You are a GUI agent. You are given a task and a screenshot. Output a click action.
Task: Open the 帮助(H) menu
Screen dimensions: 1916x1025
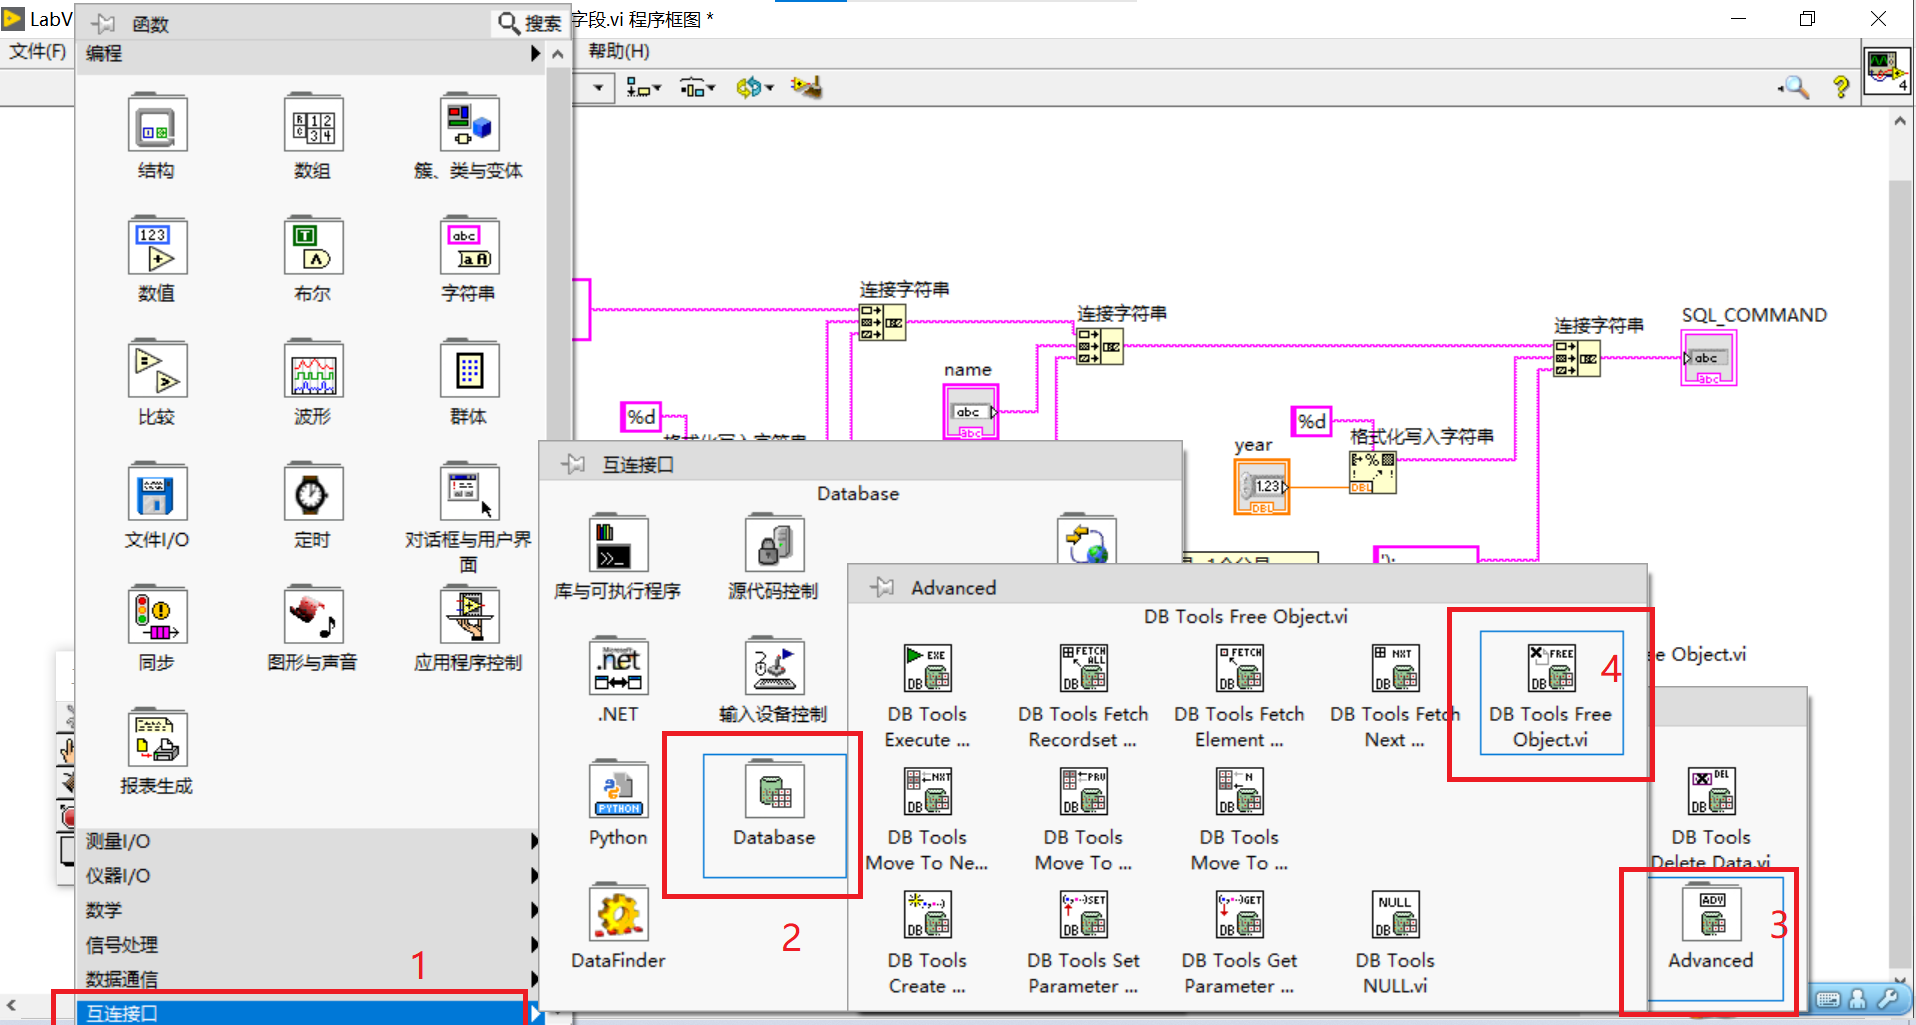(x=619, y=51)
